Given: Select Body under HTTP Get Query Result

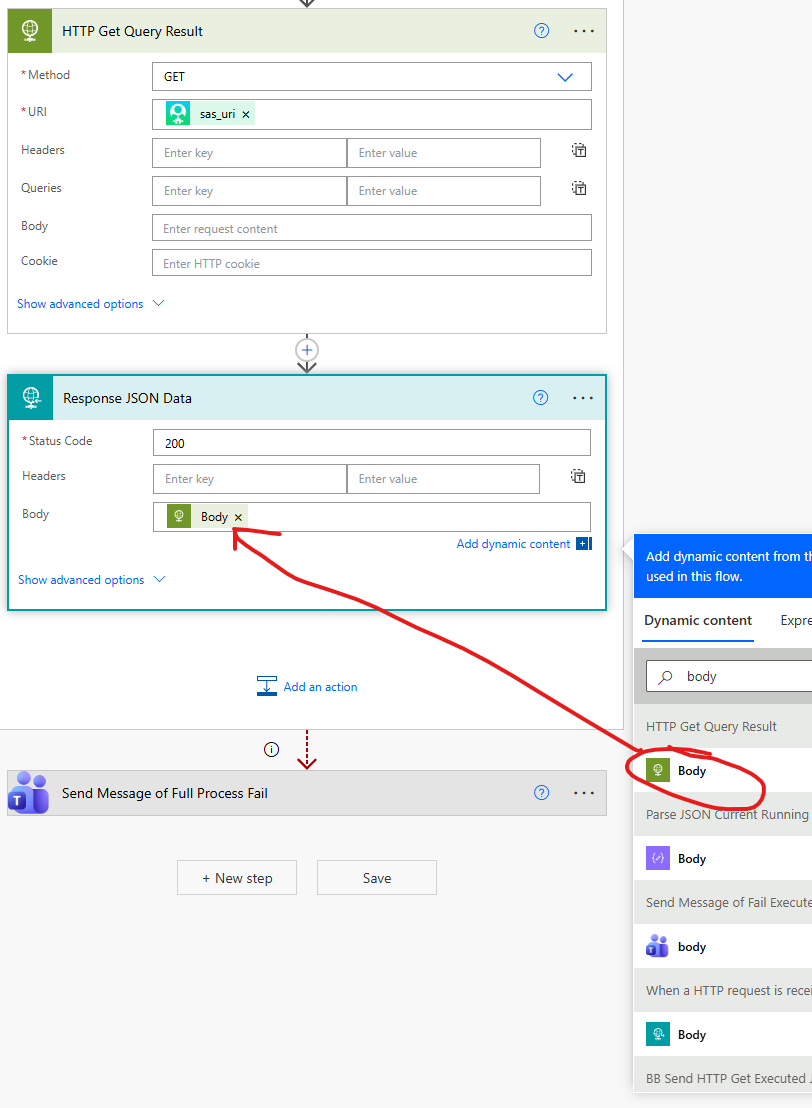Looking at the screenshot, I should pos(723,770).
